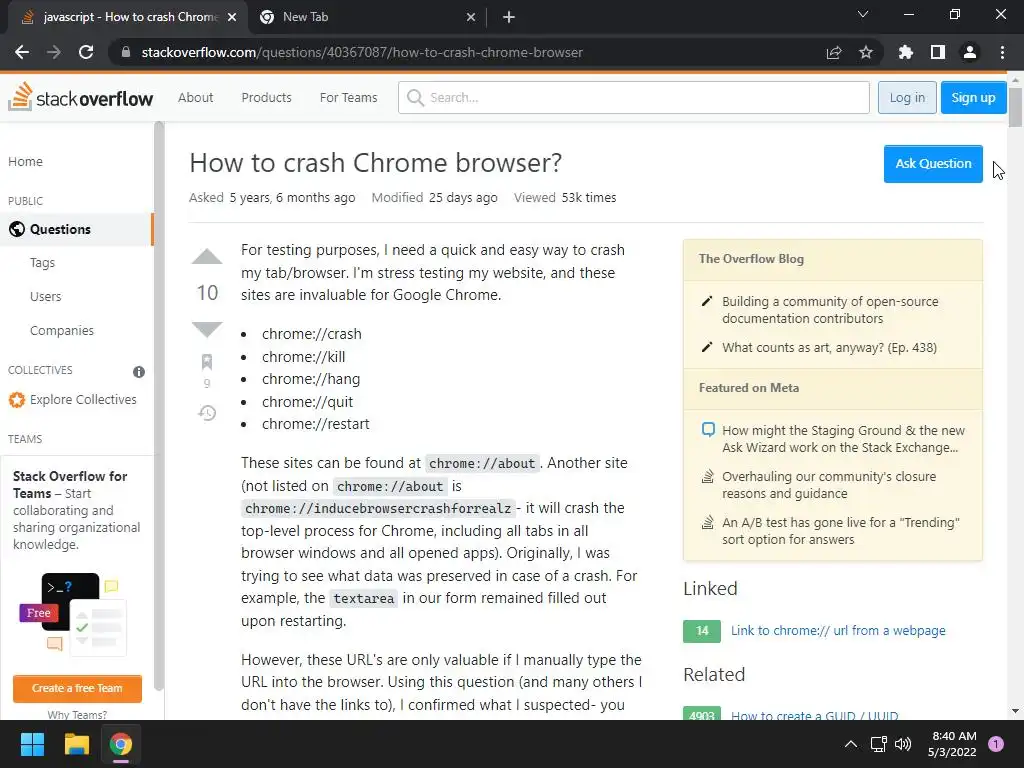Click the Chrome taskbar icon
The image size is (1024, 768).
click(x=121, y=744)
